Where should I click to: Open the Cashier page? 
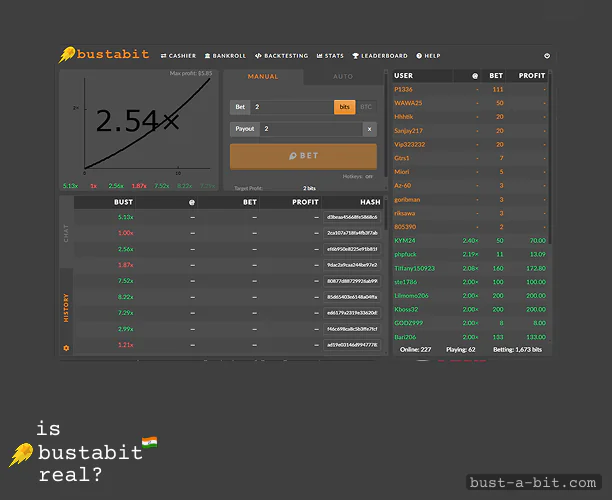[178, 56]
